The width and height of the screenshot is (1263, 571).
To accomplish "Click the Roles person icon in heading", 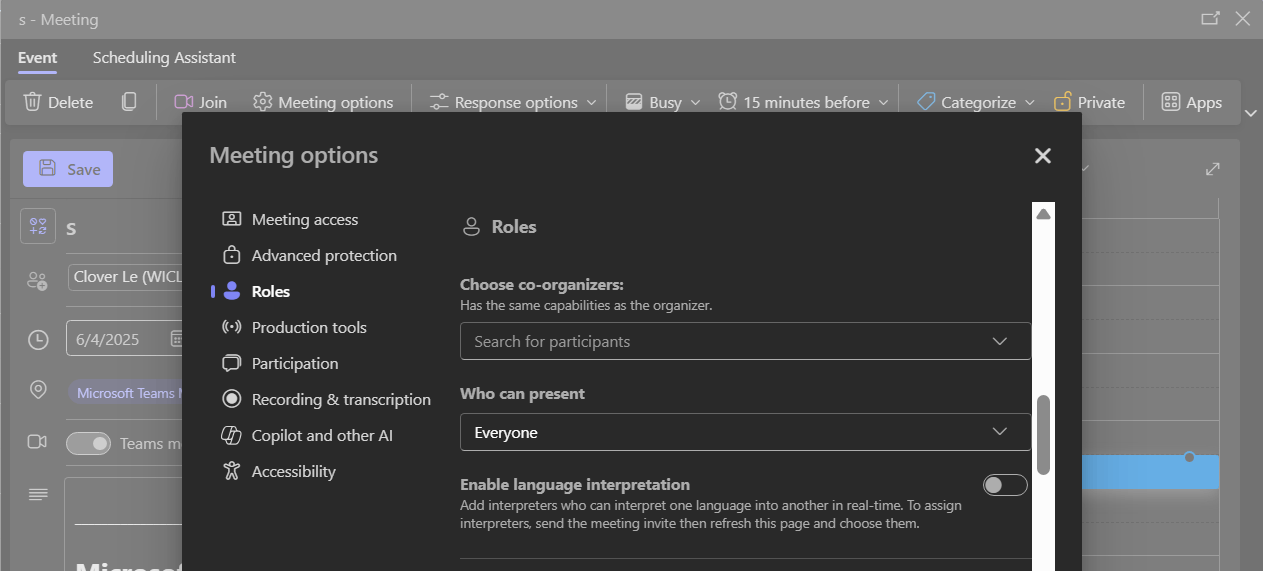I will [x=471, y=227].
